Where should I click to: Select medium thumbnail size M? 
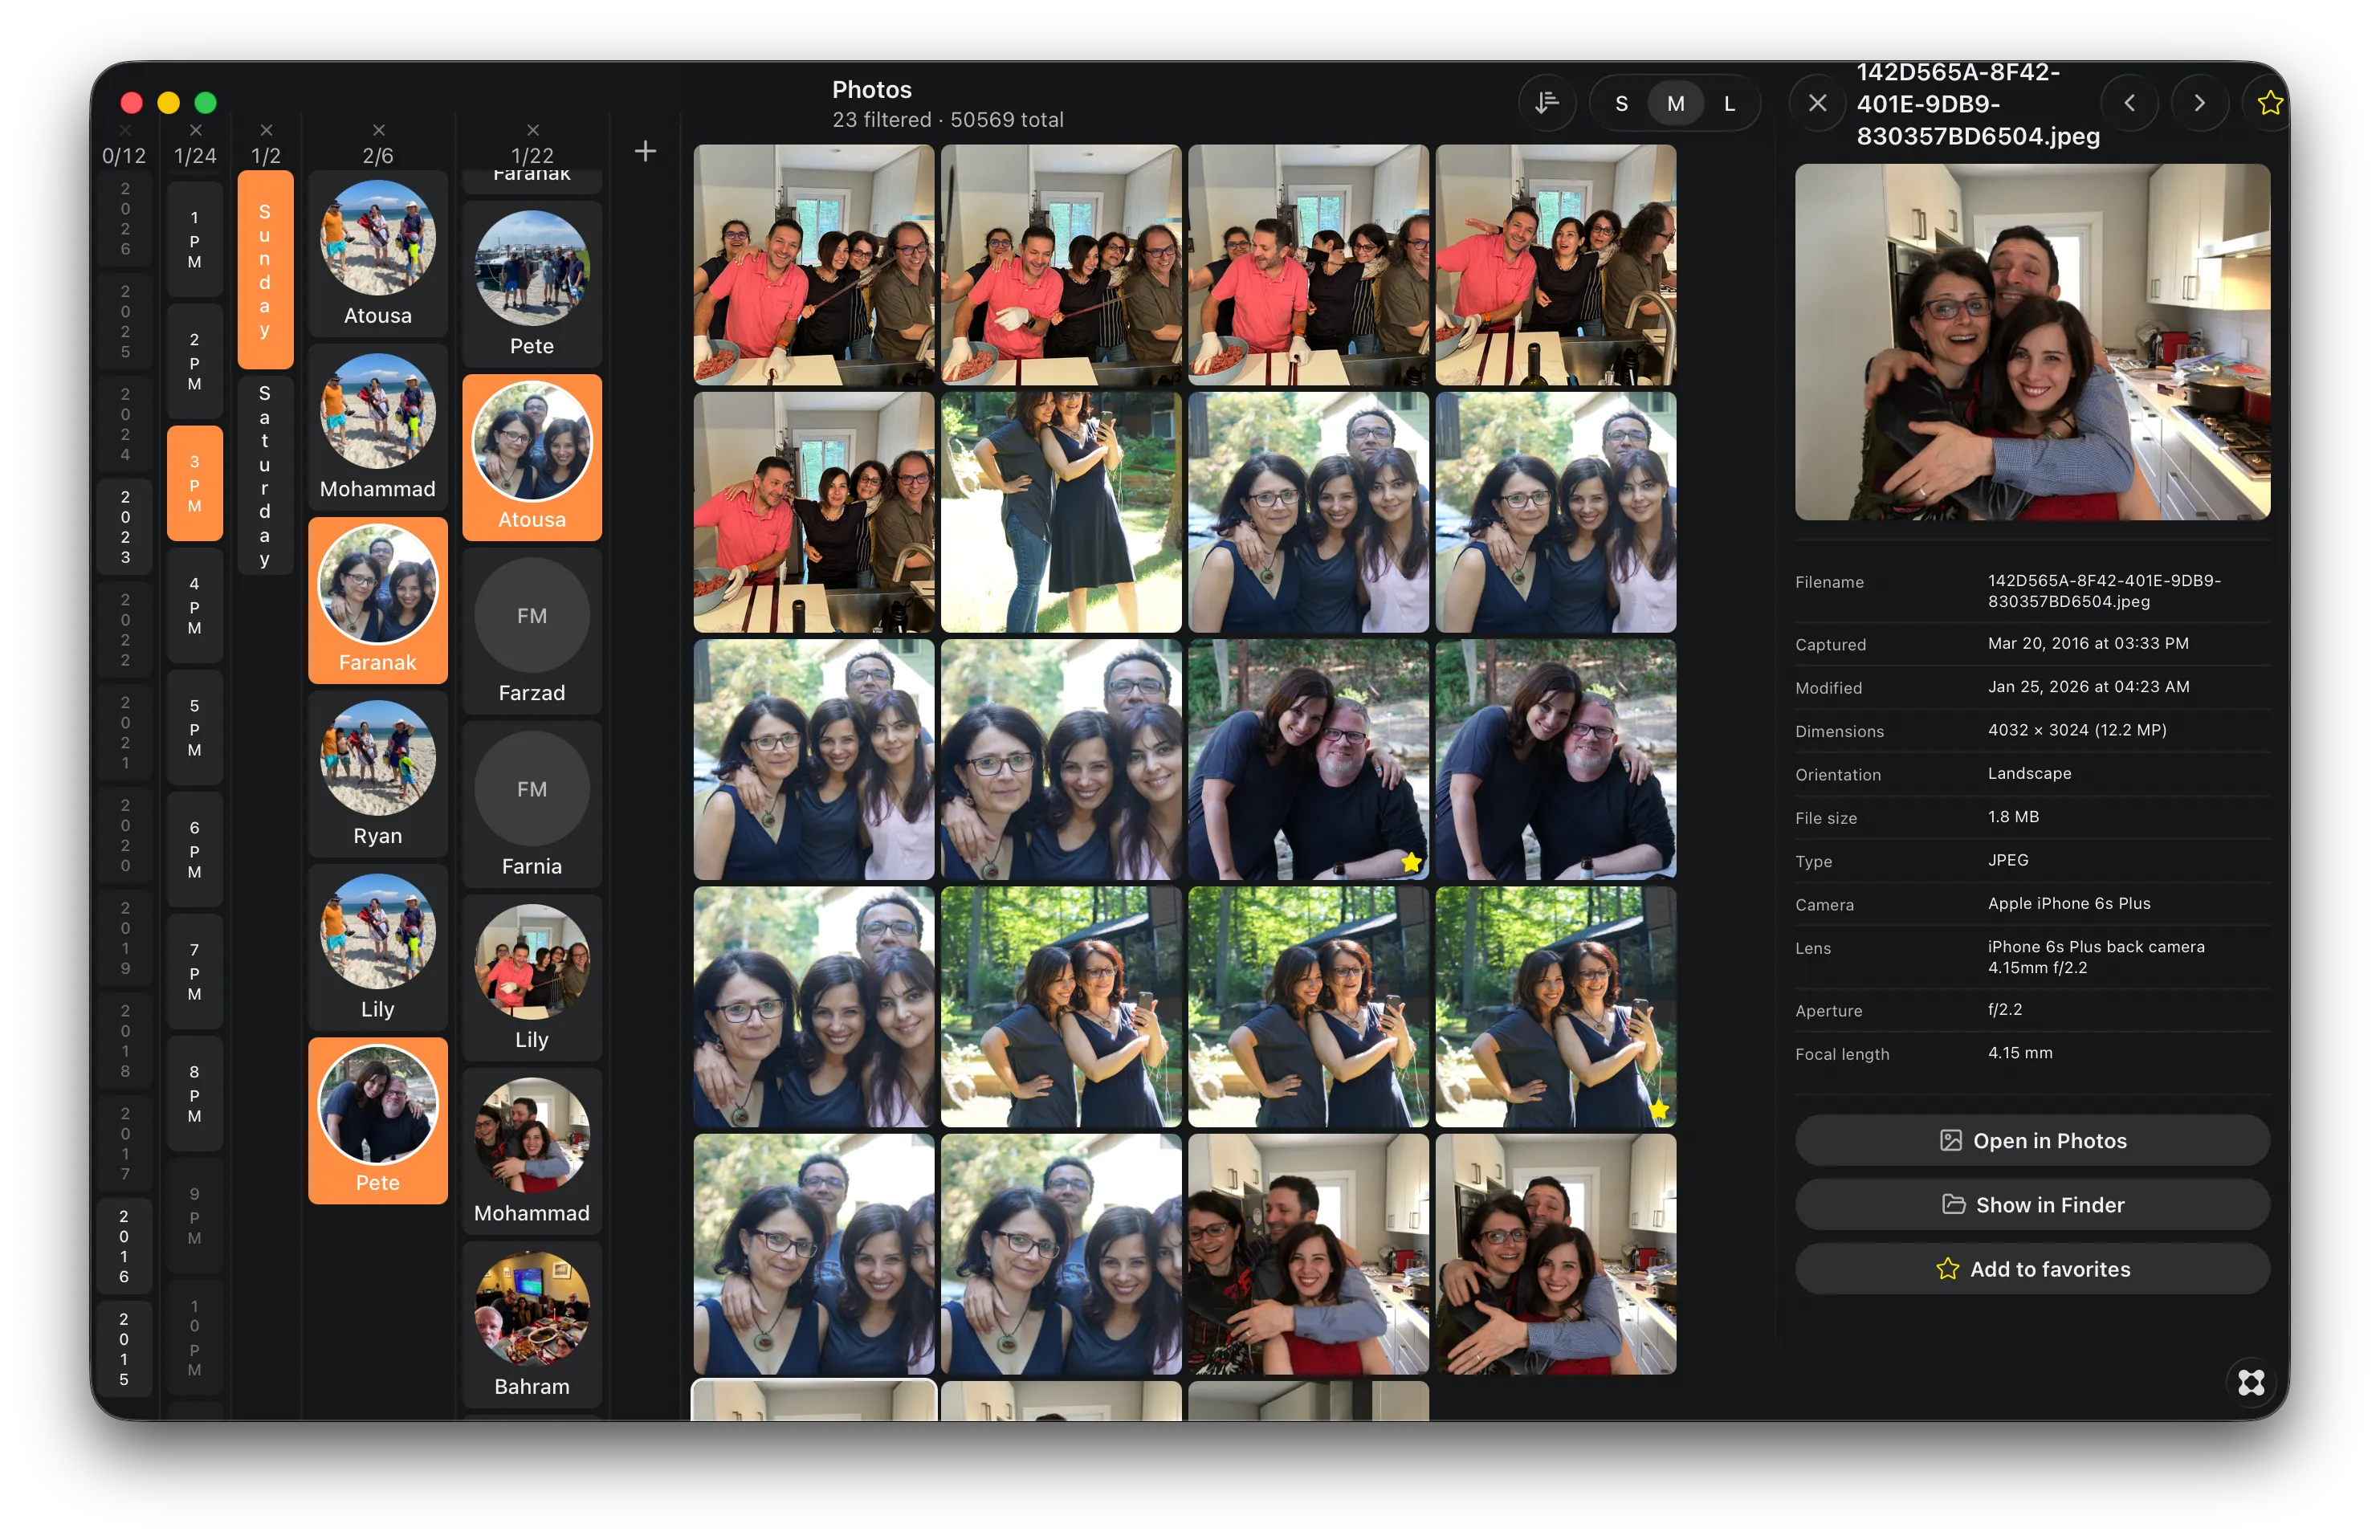pyautogui.click(x=1675, y=103)
